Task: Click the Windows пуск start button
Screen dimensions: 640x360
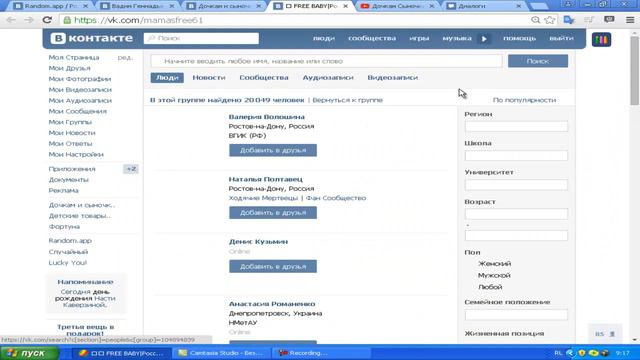Action: (x=29, y=353)
